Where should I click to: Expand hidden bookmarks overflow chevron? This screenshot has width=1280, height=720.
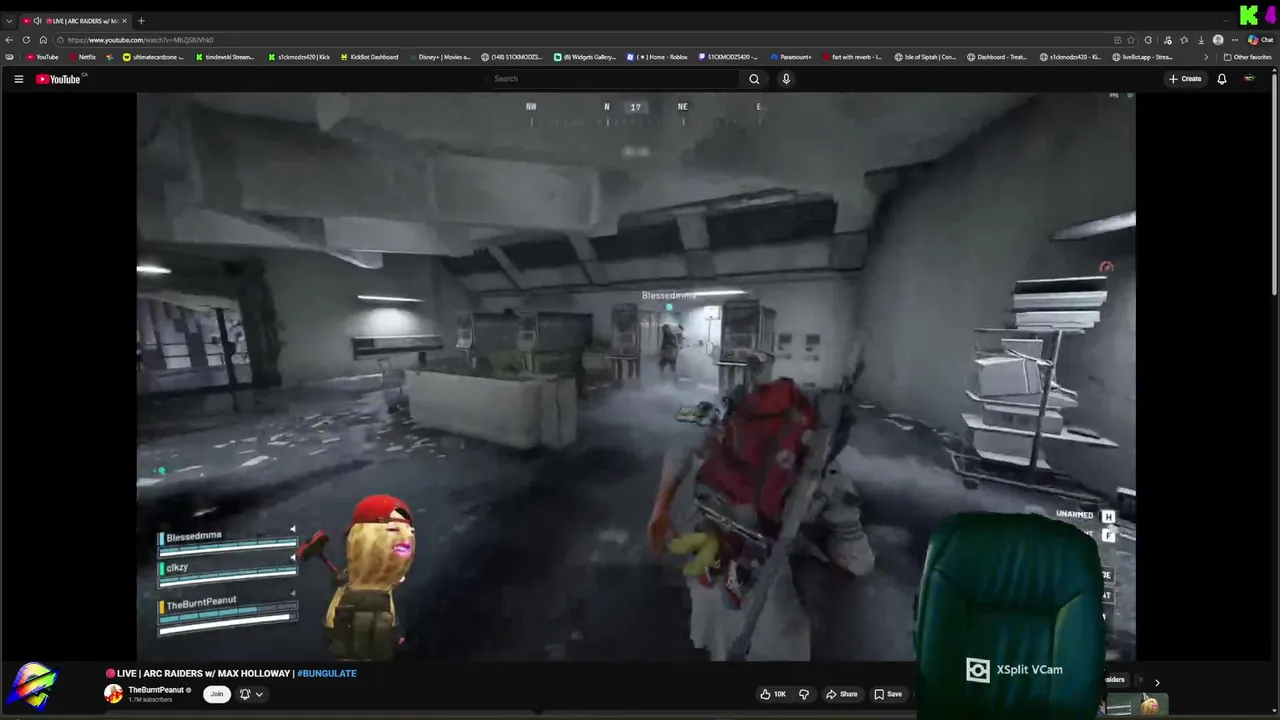(x=1205, y=57)
